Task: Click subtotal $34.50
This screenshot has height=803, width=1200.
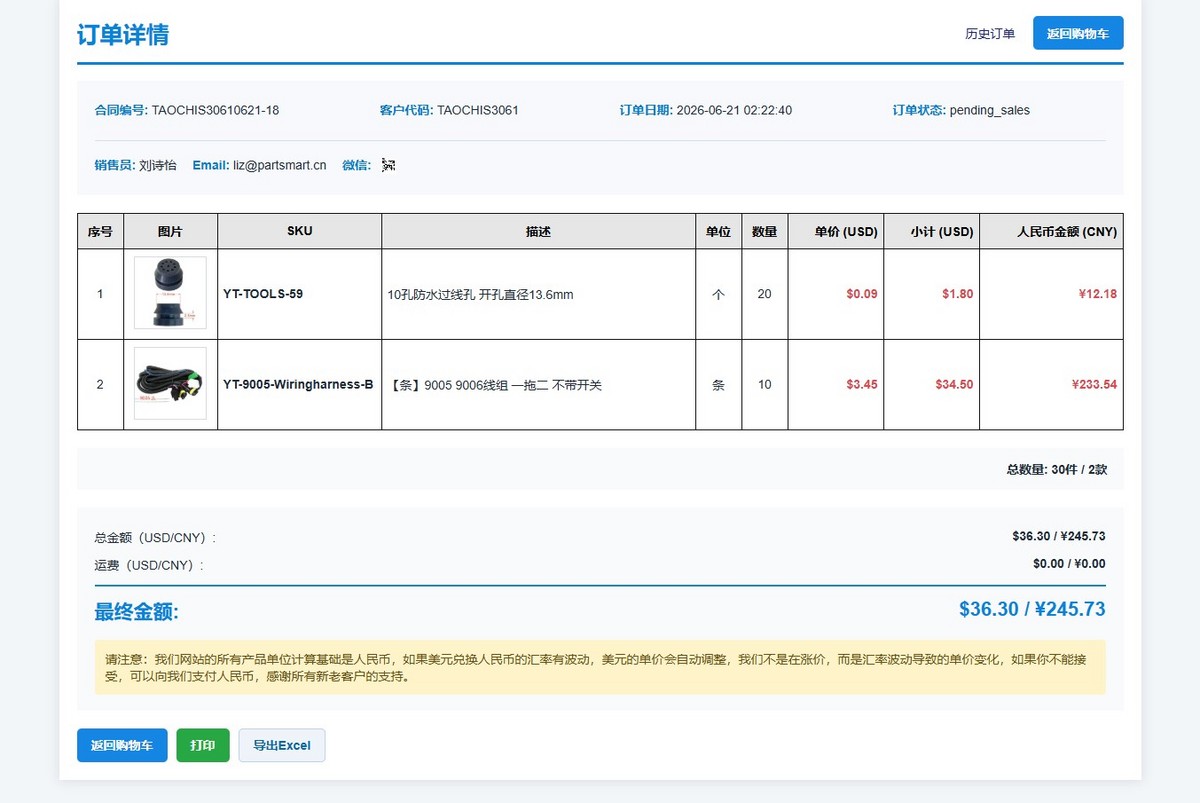Action: [954, 384]
